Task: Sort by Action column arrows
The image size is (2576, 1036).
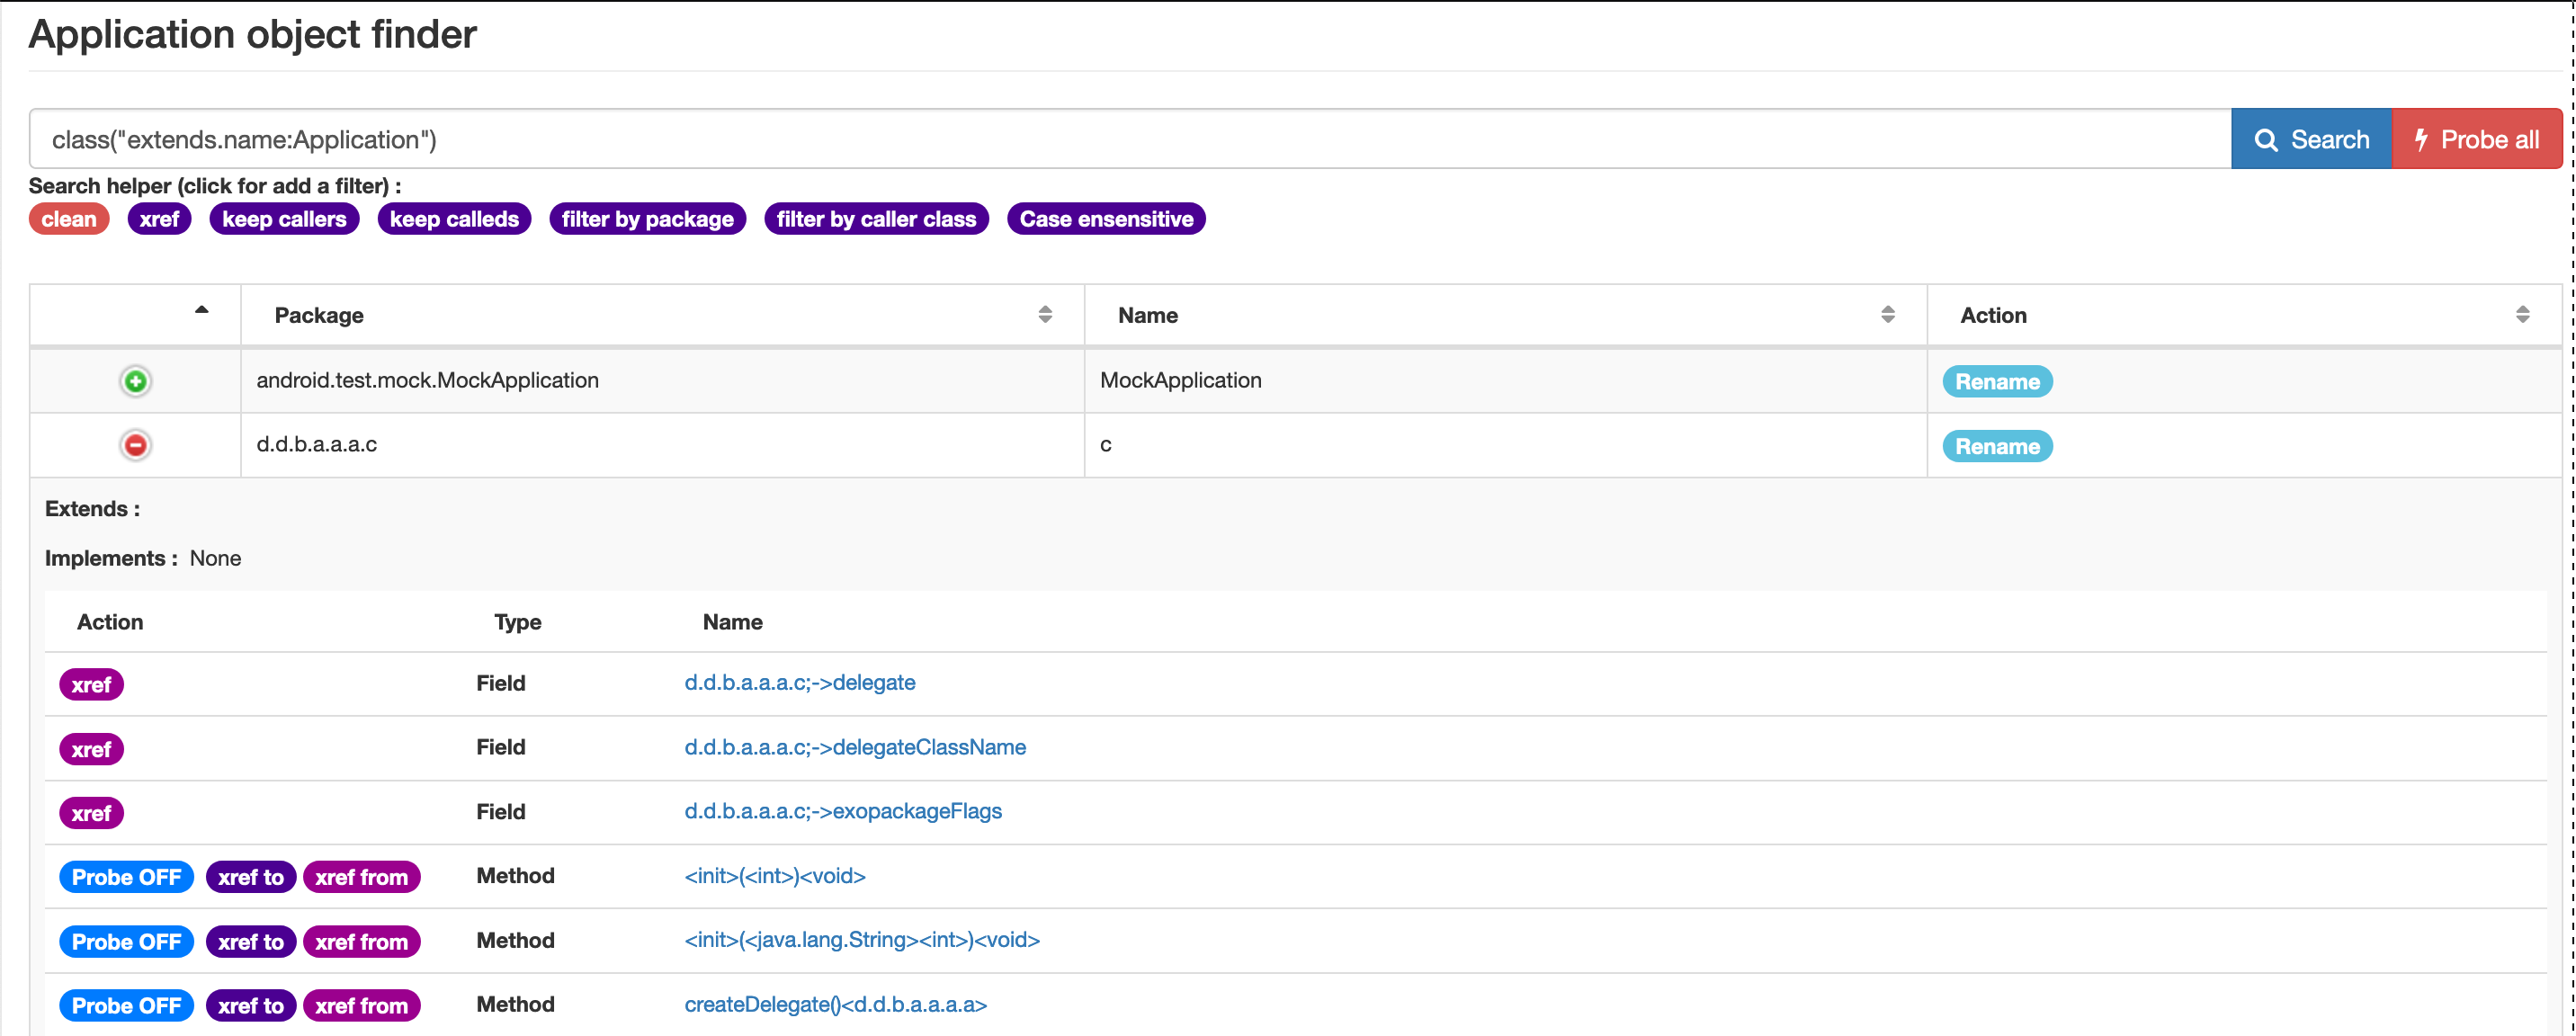Action: [2522, 315]
